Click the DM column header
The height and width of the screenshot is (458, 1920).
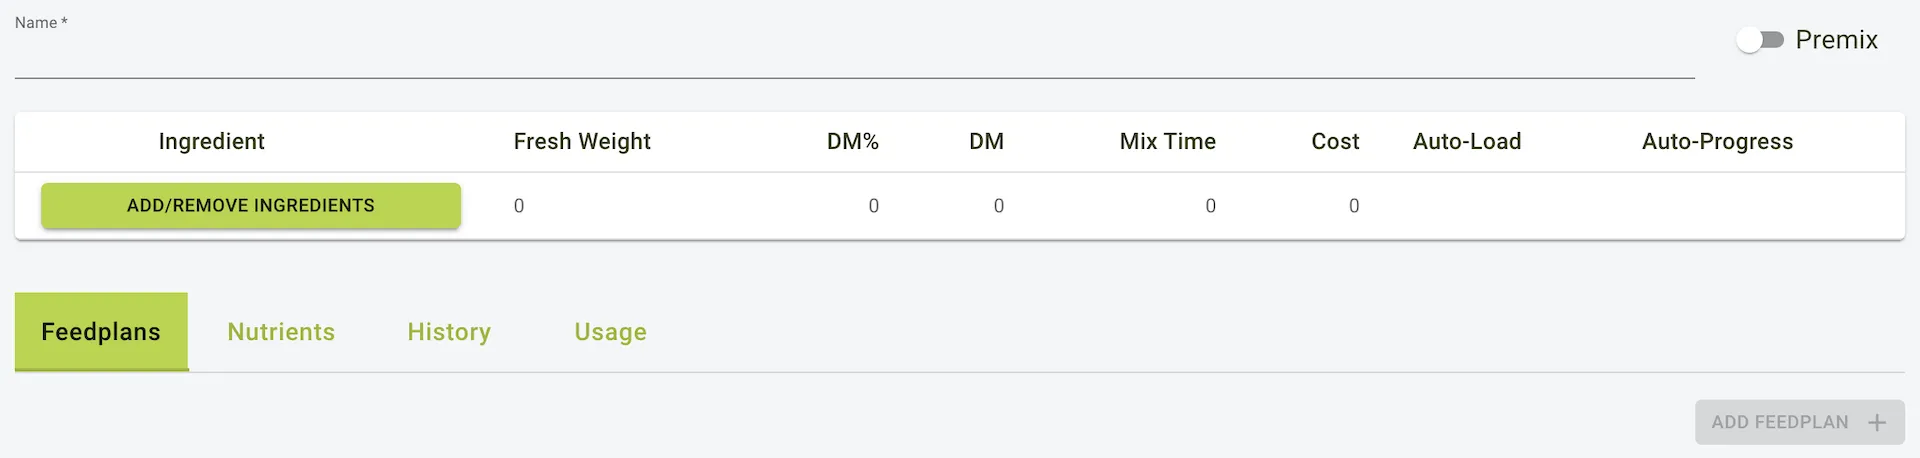point(986,142)
